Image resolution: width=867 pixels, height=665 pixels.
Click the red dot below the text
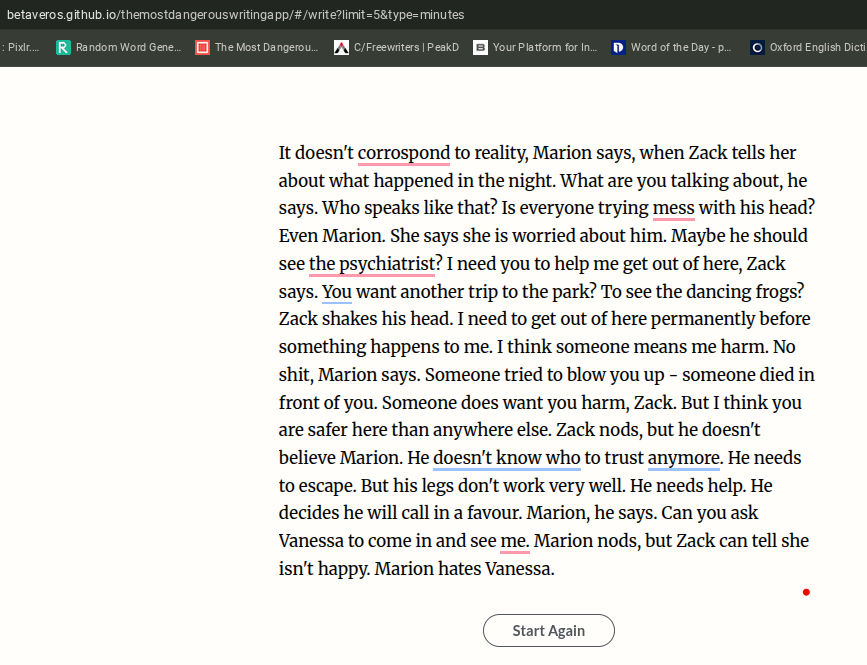[806, 592]
